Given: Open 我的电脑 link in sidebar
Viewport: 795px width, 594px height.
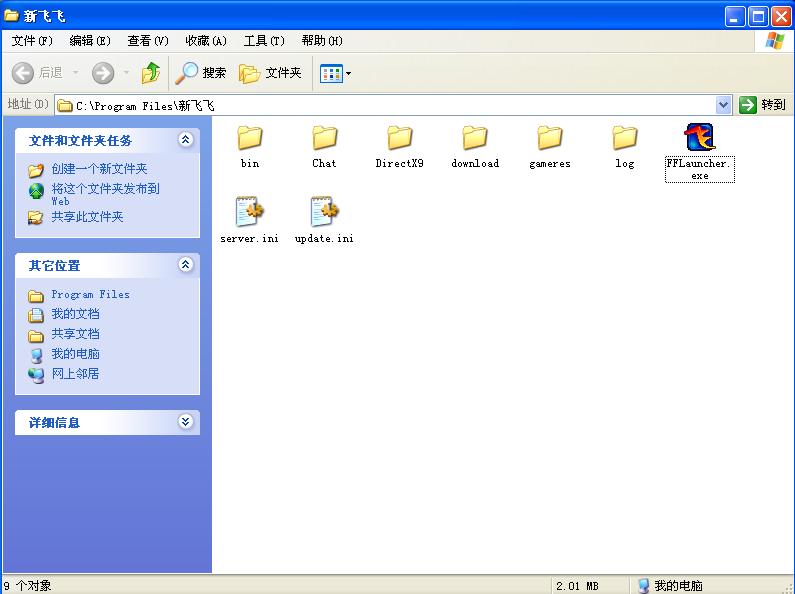Looking at the screenshot, I should 75,354.
